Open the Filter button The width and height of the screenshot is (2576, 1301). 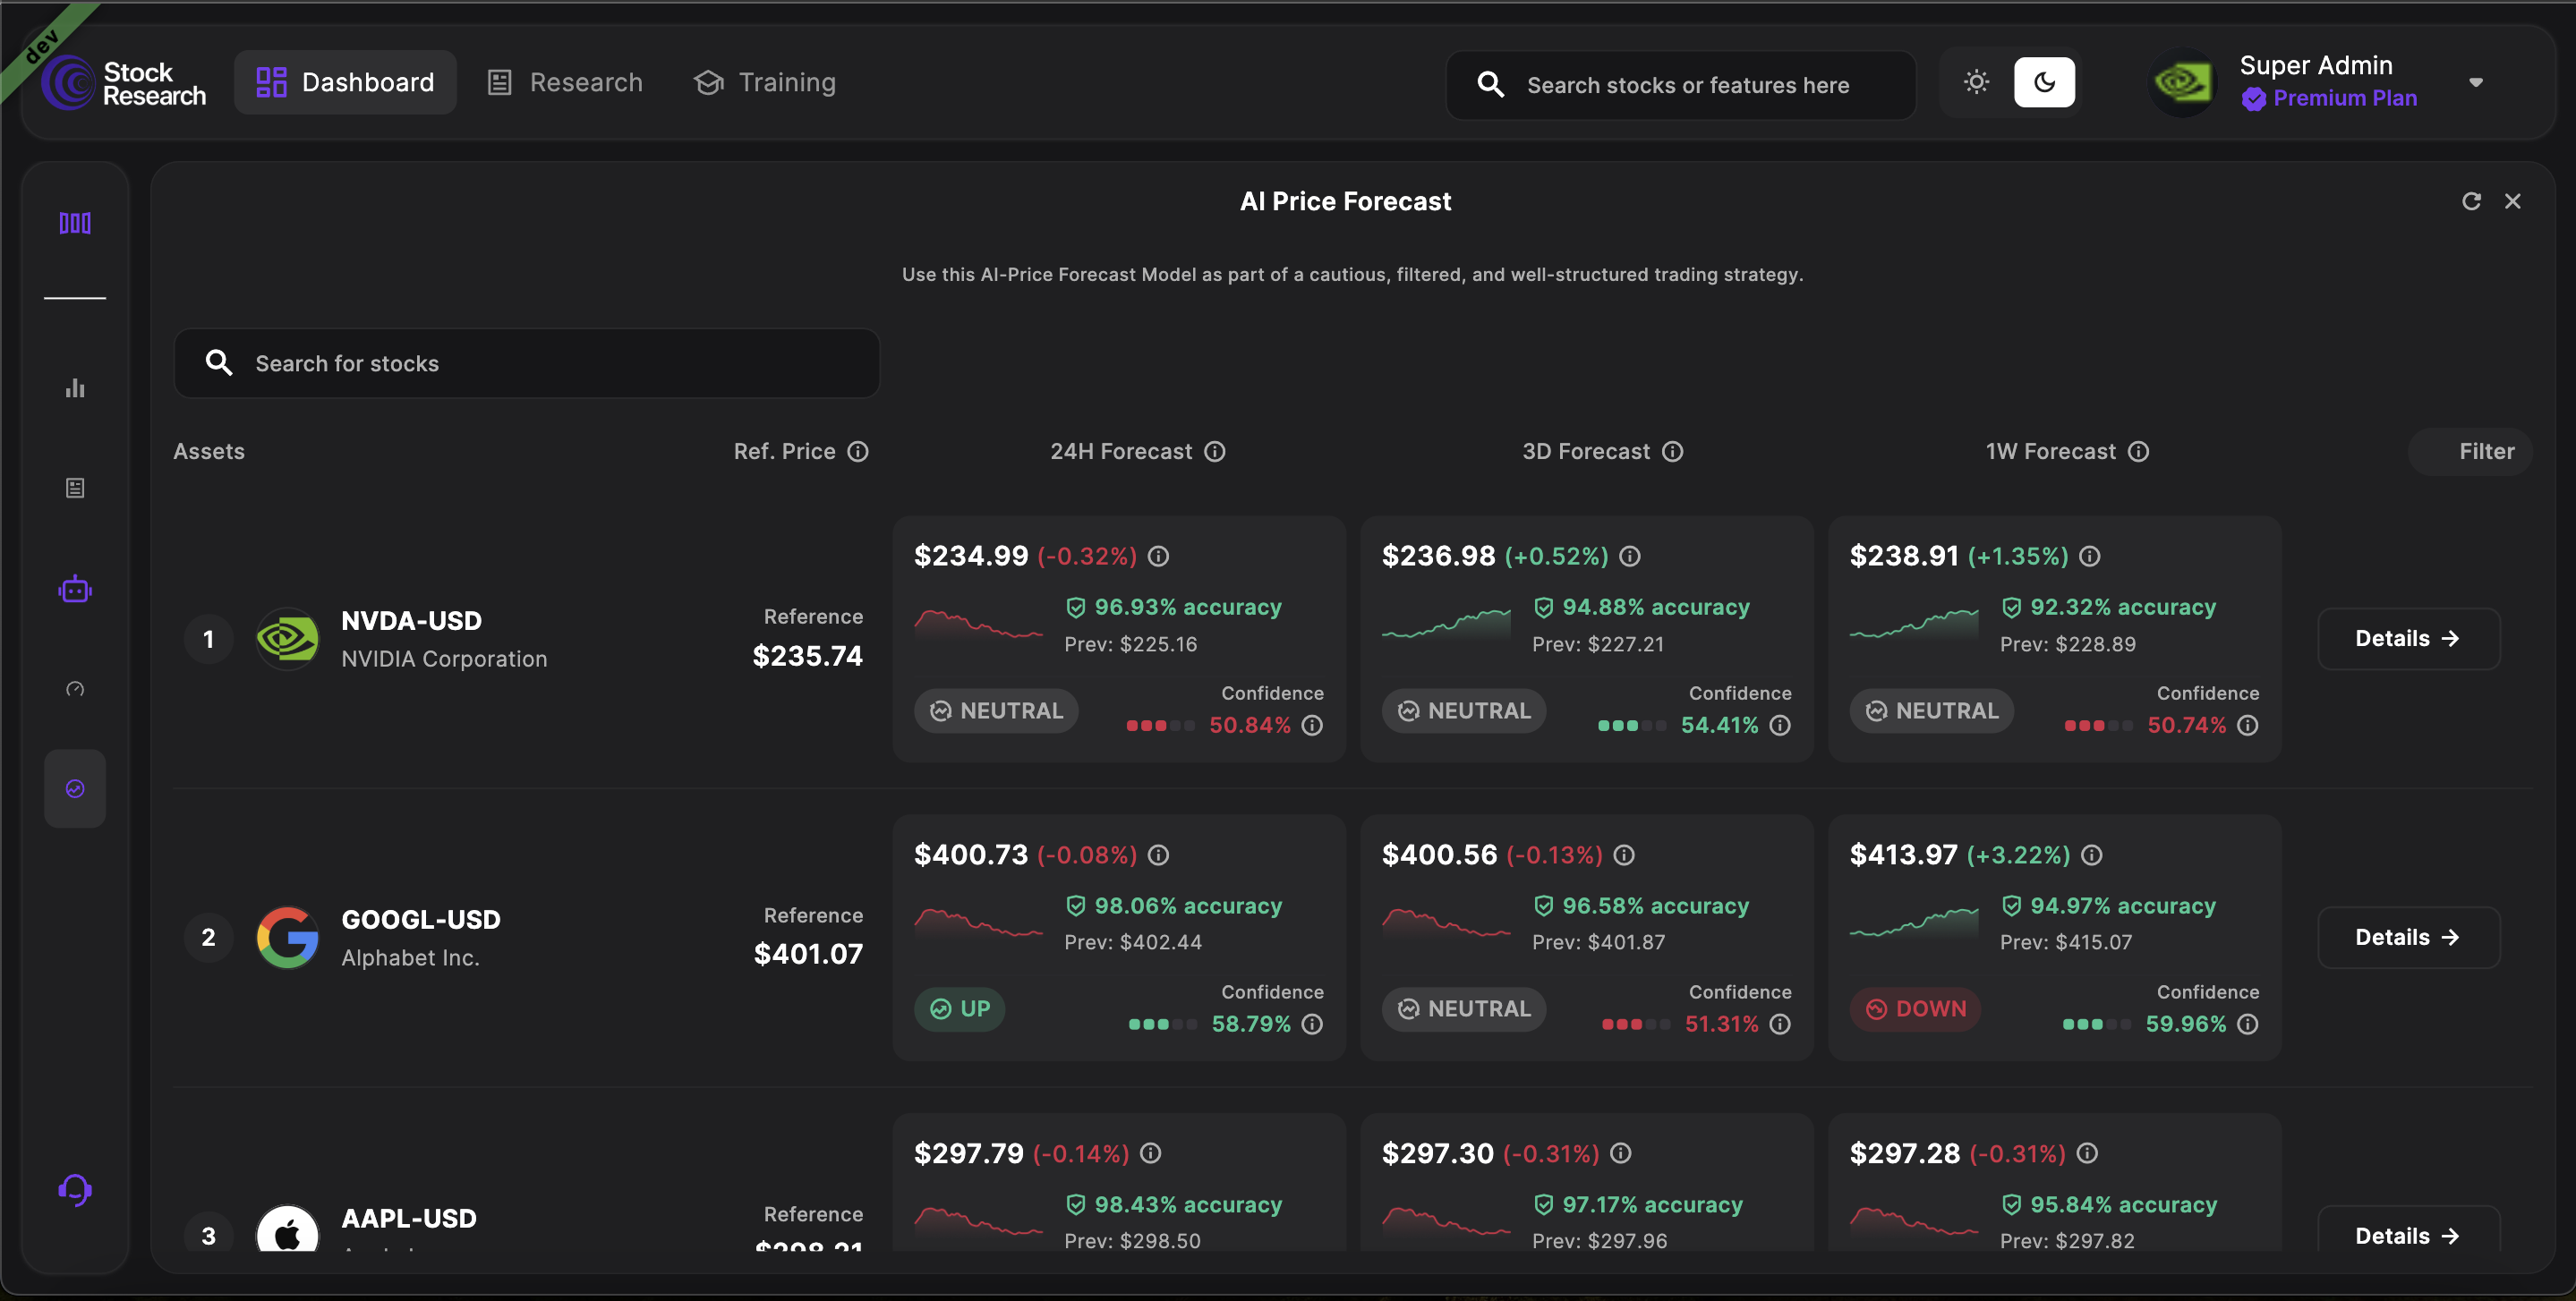2472,451
